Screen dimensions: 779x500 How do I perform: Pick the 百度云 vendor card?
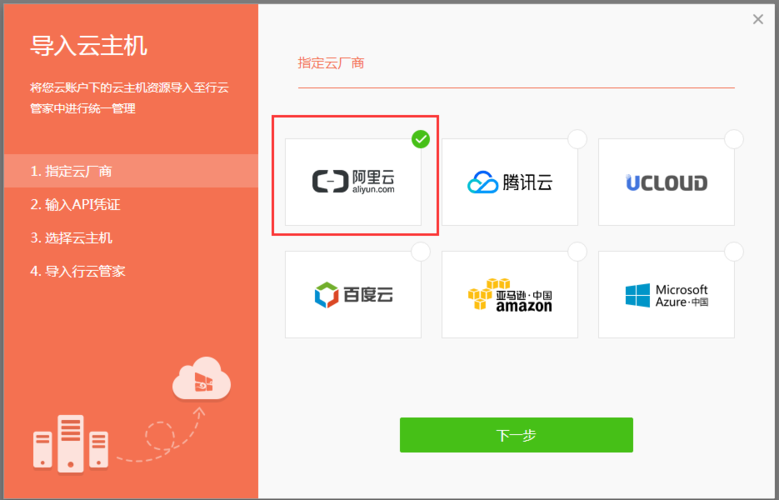coord(353,295)
